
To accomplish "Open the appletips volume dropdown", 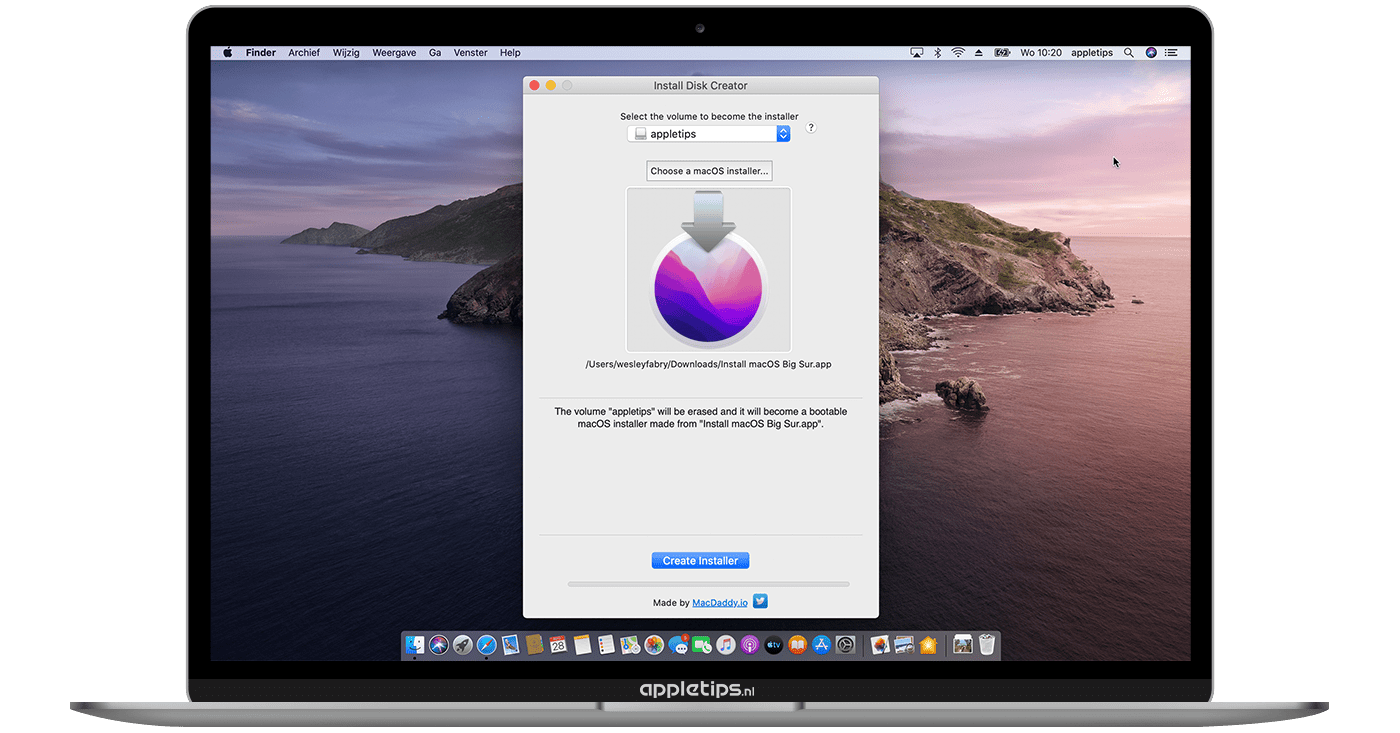I will [x=709, y=134].
